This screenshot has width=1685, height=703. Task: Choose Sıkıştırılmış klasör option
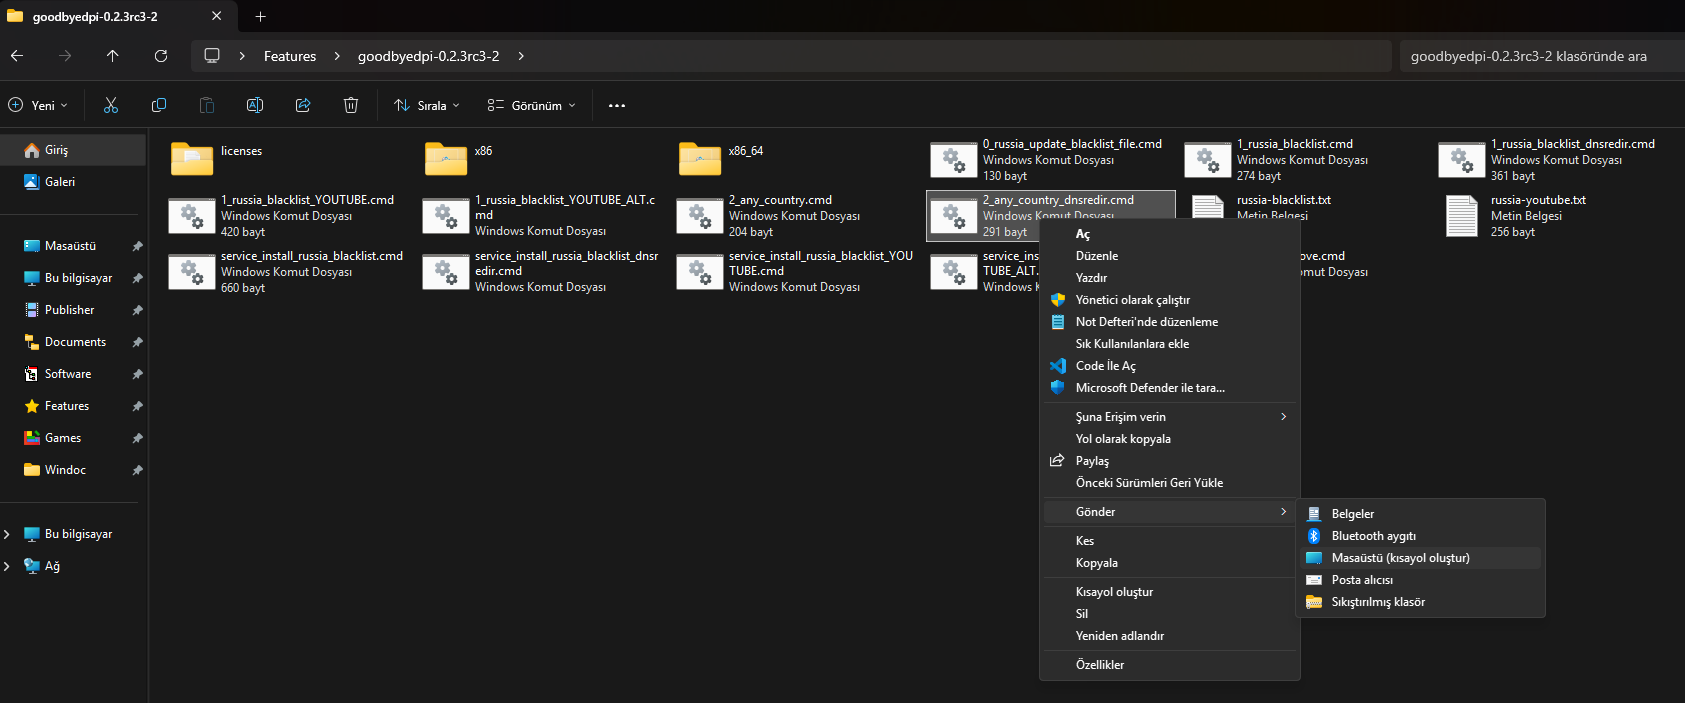coord(1421,602)
